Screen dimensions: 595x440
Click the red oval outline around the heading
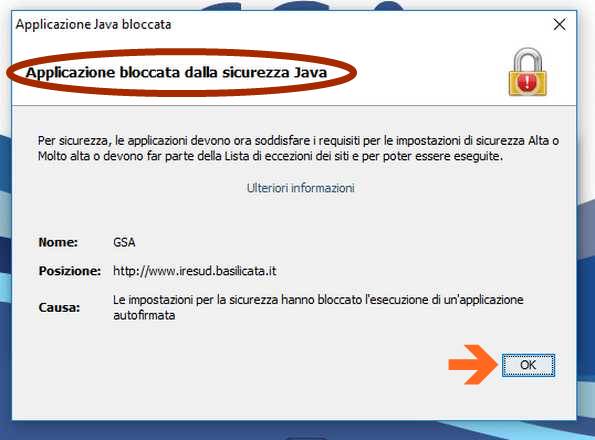click(181, 72)
